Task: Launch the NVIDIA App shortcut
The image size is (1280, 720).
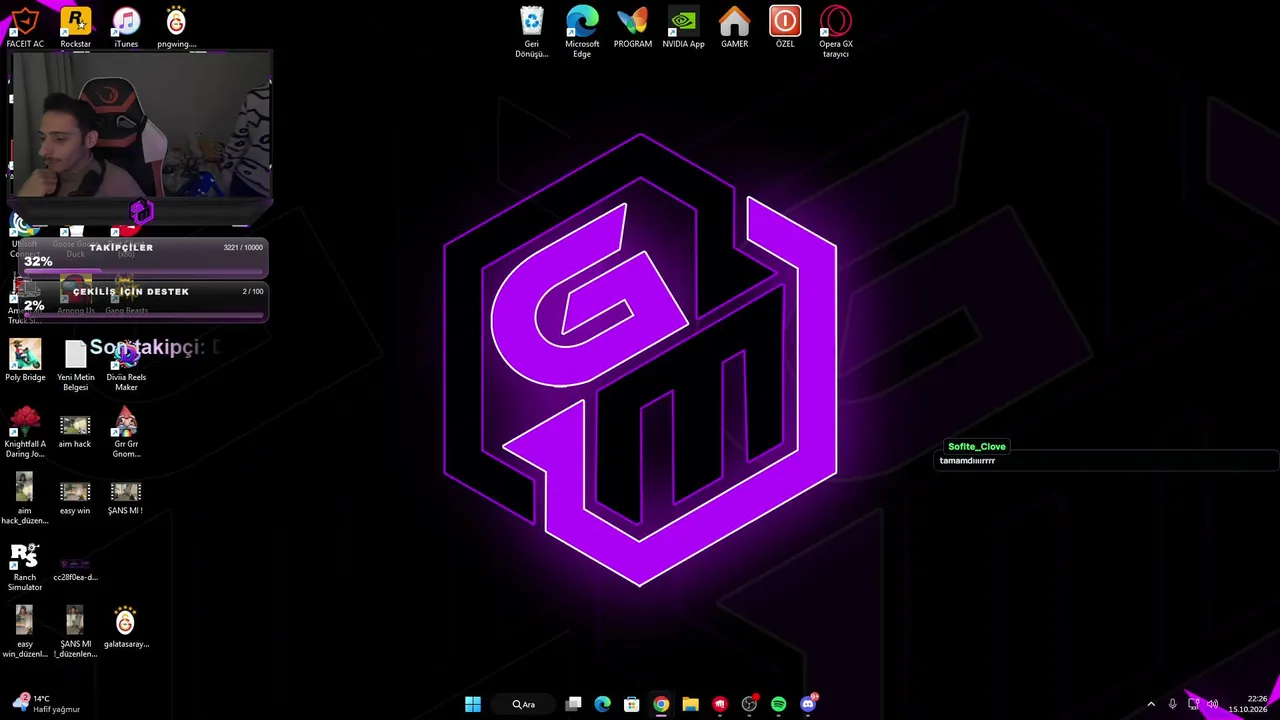Action: pyautogui.click(x=683, y=27)
